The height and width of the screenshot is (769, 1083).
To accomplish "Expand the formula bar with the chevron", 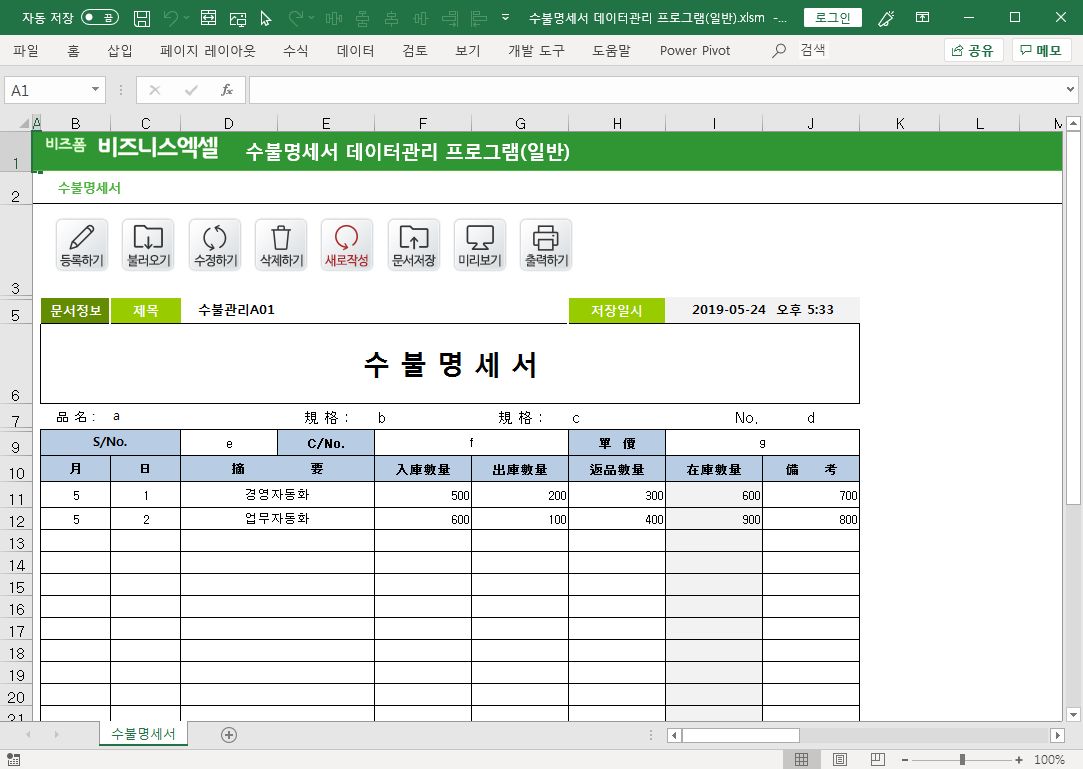I will click(1071, 90).
